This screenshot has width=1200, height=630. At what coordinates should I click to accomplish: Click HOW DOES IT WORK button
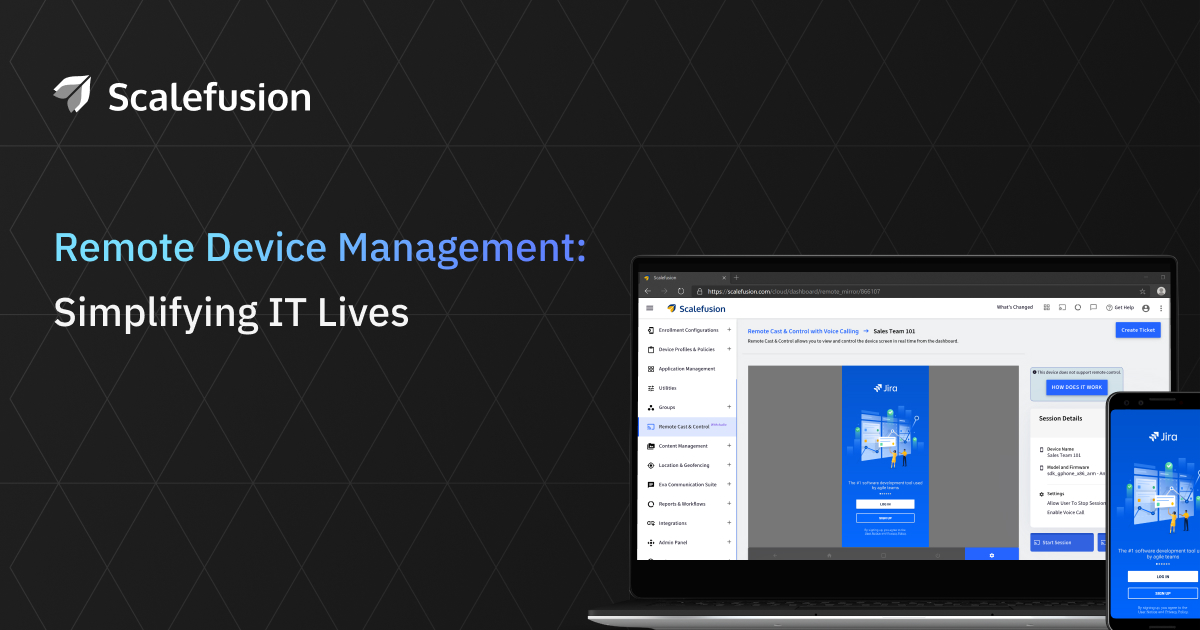coord(1077,387)
